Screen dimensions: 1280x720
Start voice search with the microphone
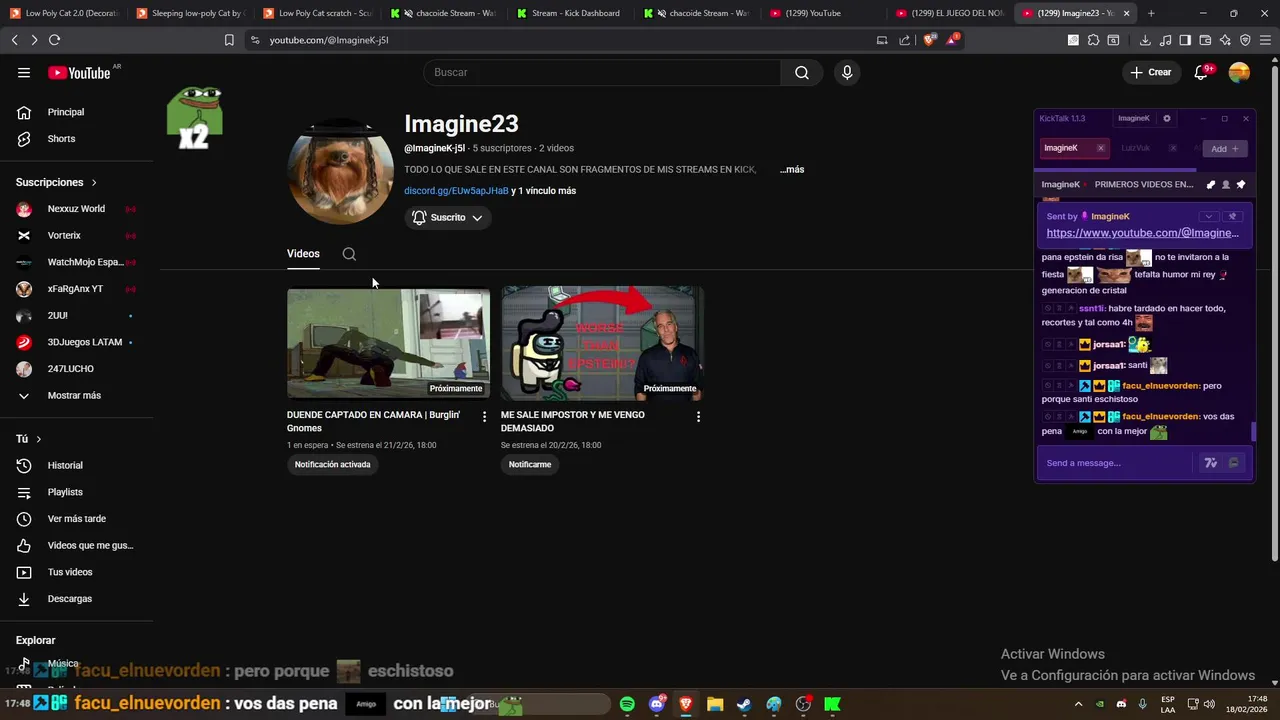click(847, 72)
